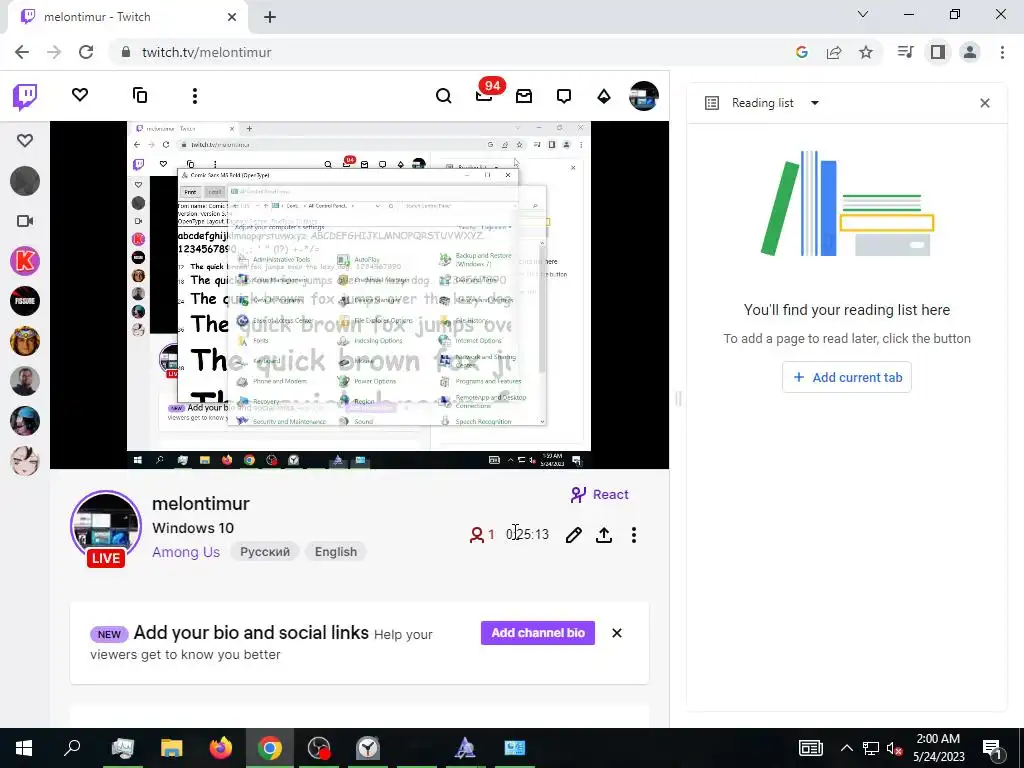Open Twitch search magnifier icon

point(443,96)
